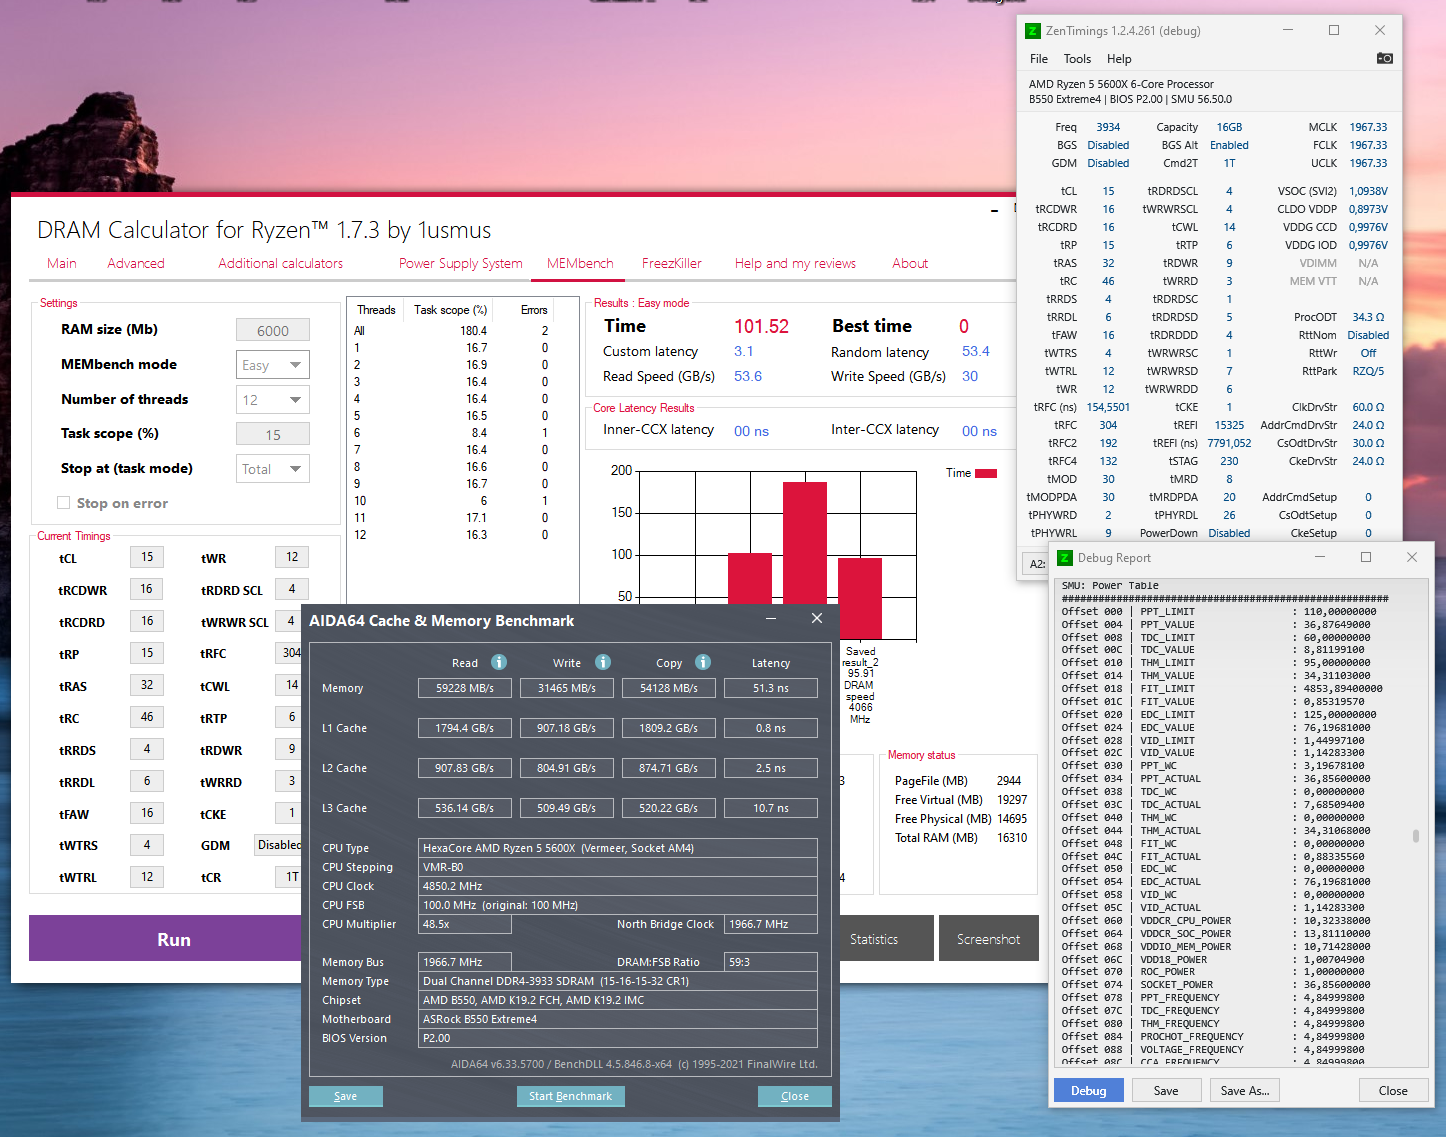Click the camera screenshot icon in ZenTimings
The image size is (1446, 1137).
click(1384, 58)
